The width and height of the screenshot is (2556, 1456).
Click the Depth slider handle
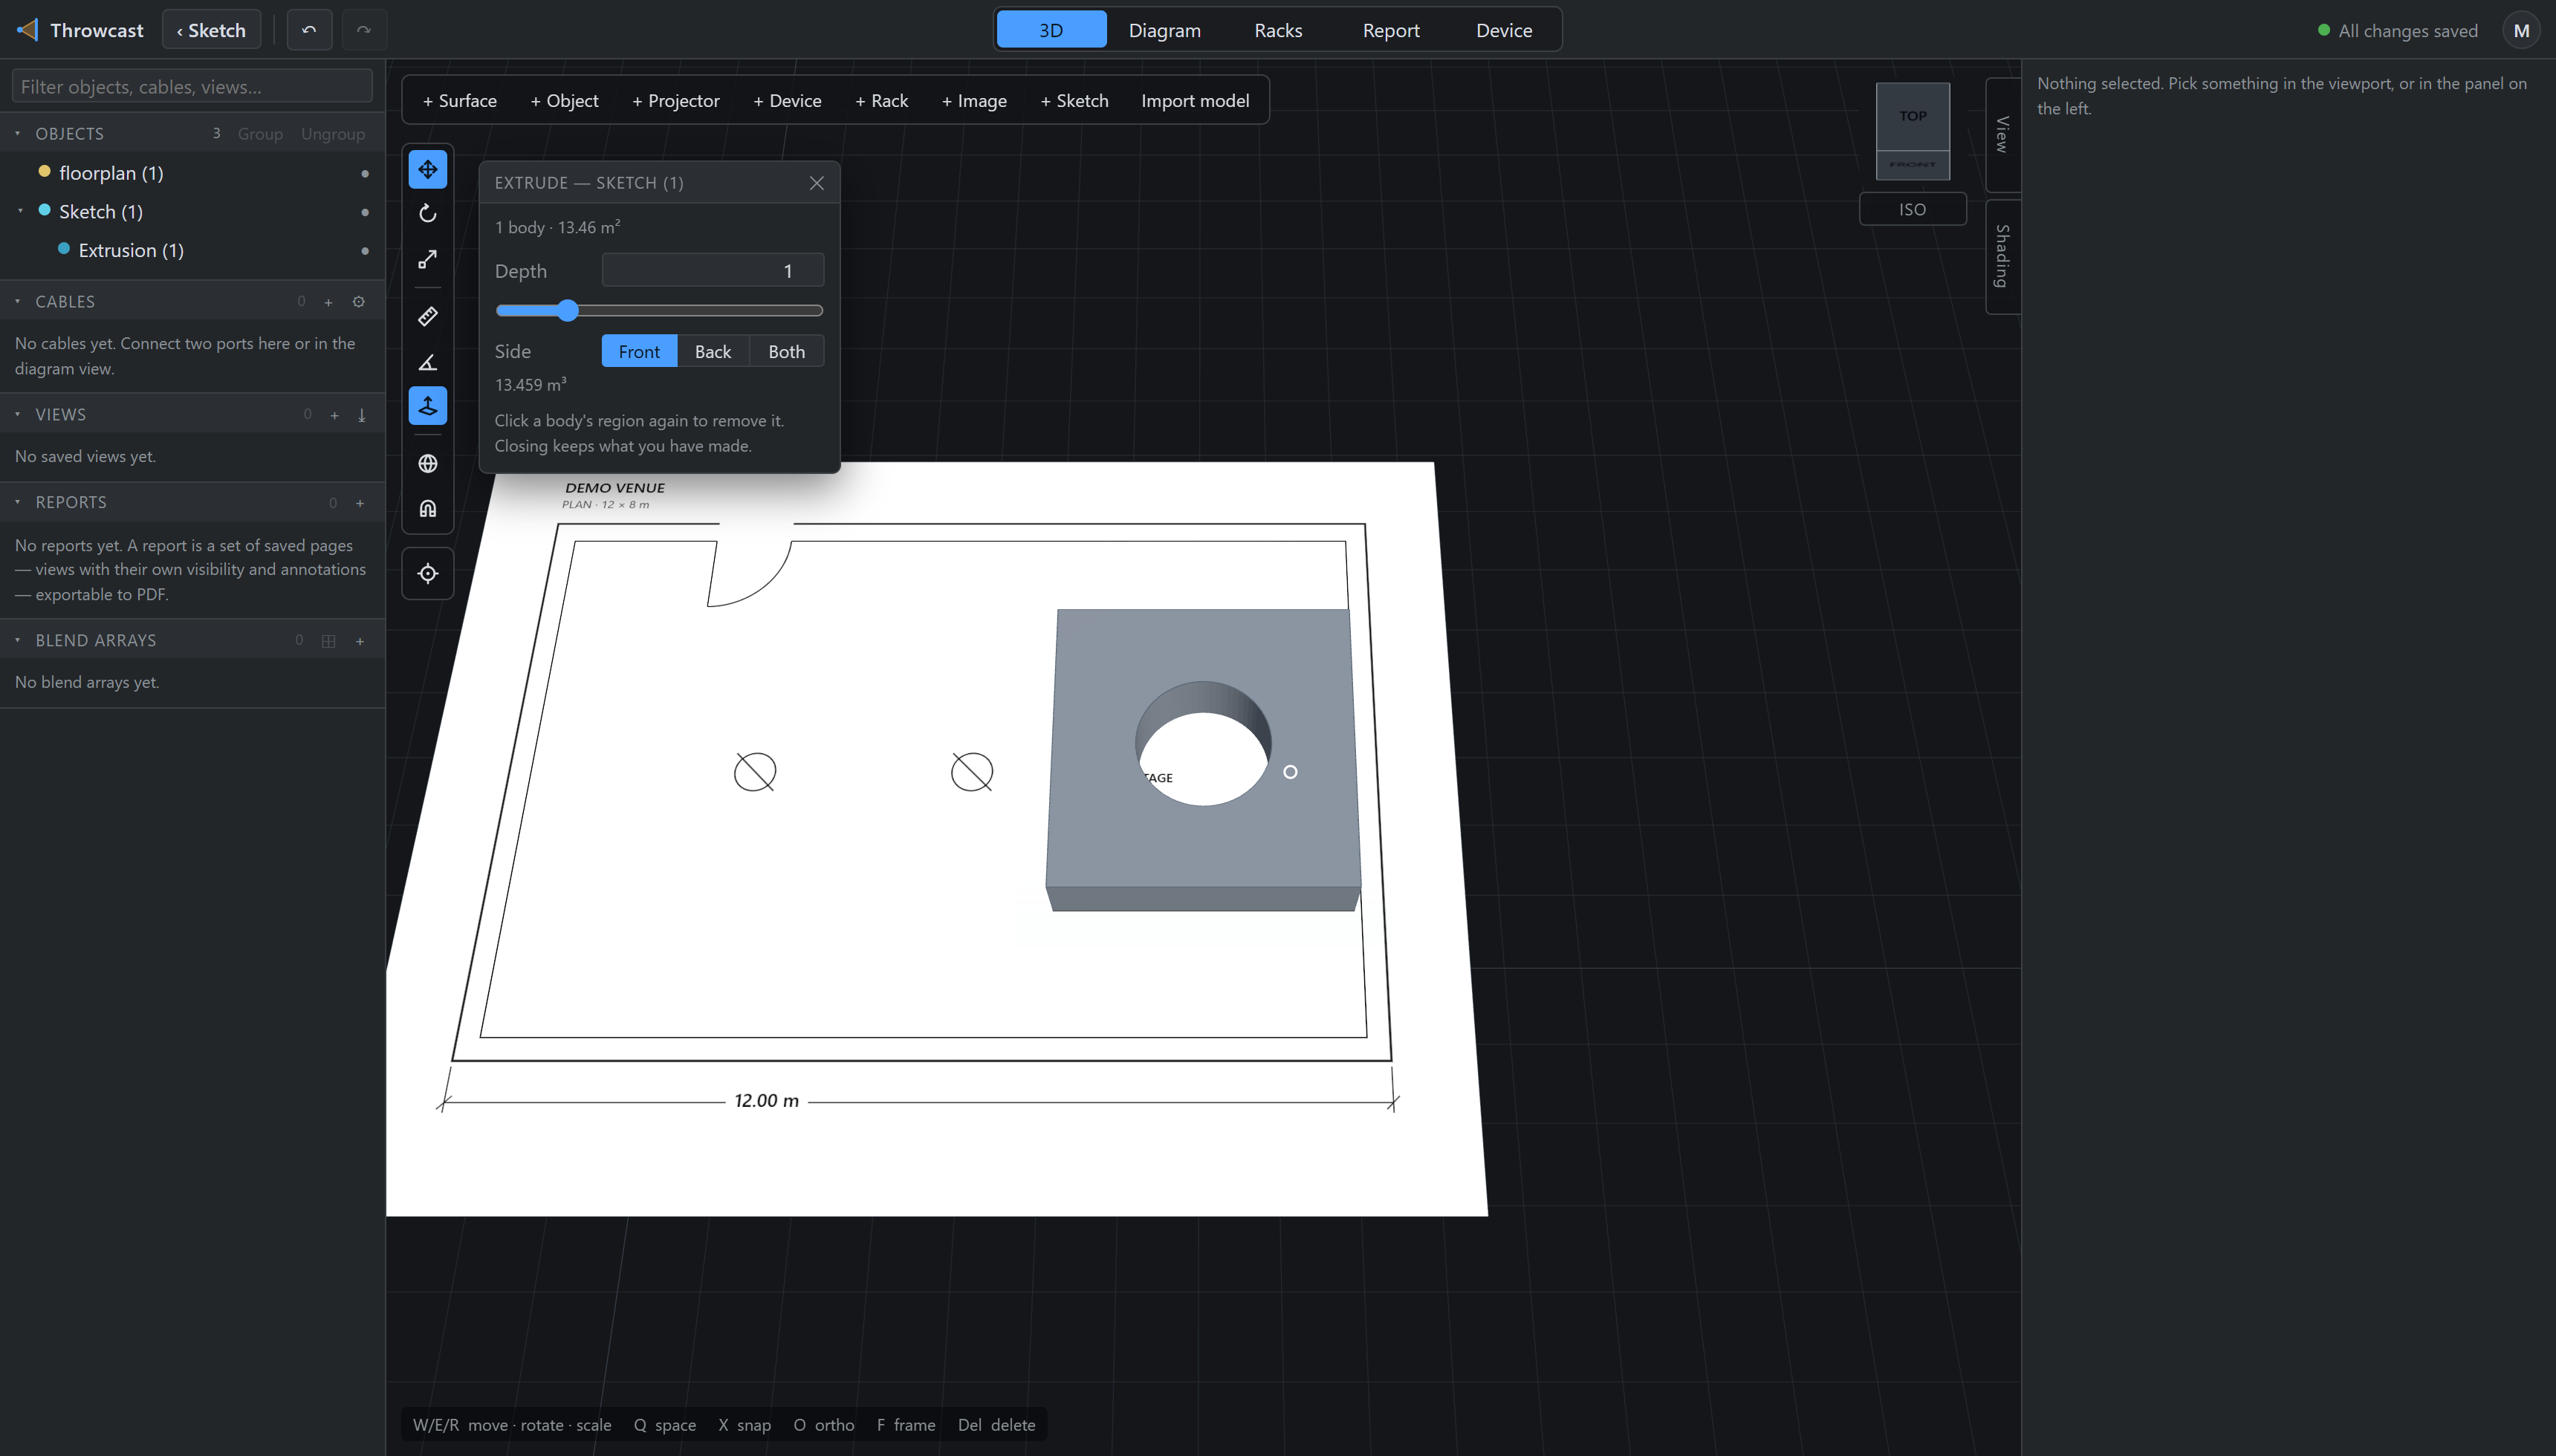click(567, 311)
